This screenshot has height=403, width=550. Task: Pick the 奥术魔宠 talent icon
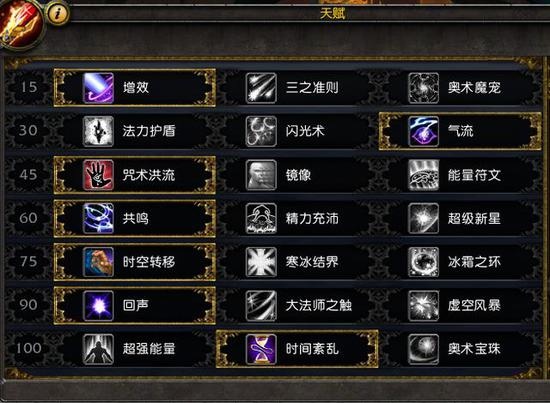tap(423, 88)
